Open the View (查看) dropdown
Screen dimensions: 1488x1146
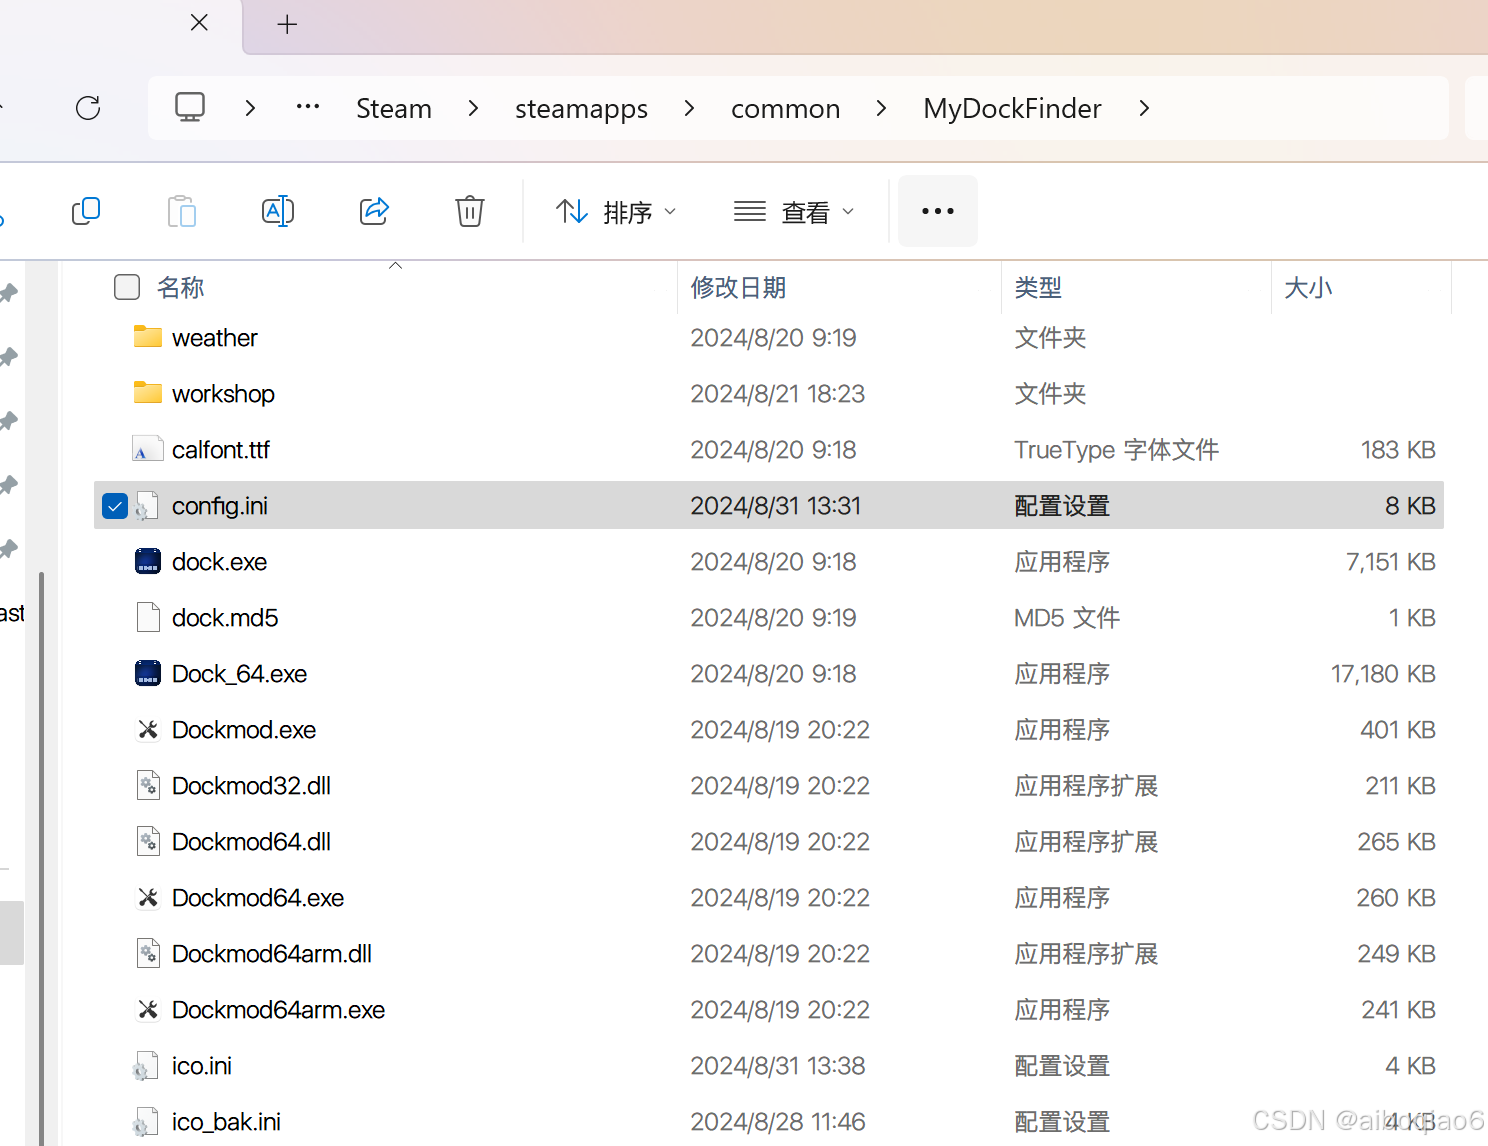794,212
